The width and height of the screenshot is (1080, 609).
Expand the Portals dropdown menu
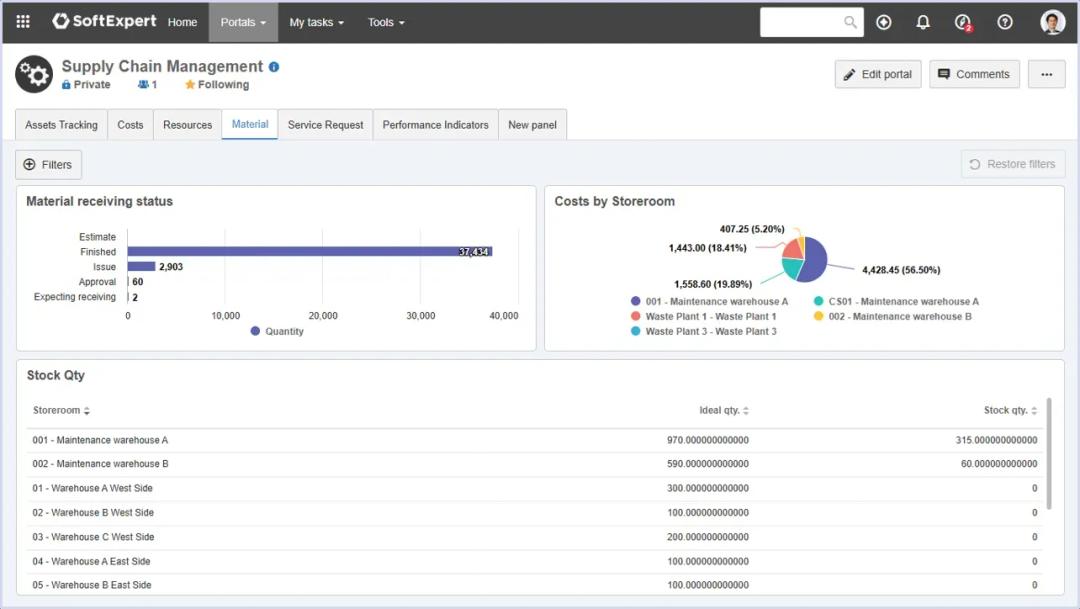[243, 22]
